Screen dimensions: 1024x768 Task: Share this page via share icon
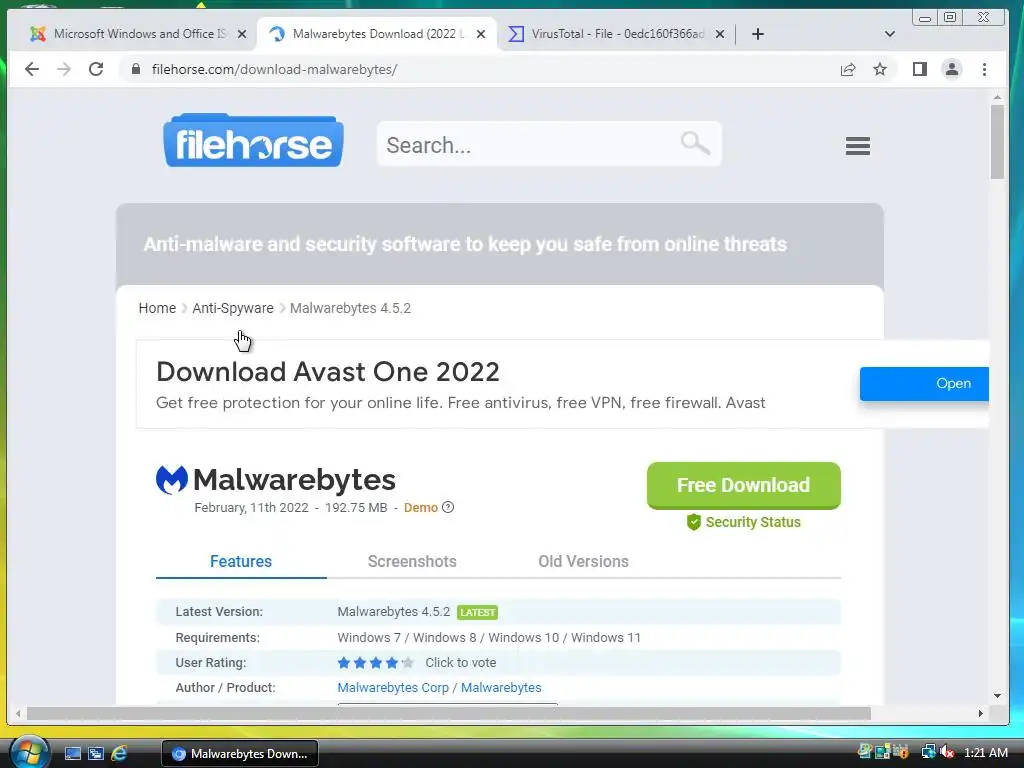click(x=848, y=69)
